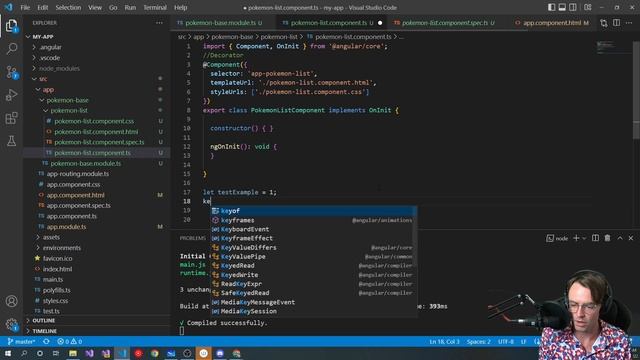Click the synchronize changes icon in status bar
640x360 pixels.
pyautogui.click(x=46, y=341)
